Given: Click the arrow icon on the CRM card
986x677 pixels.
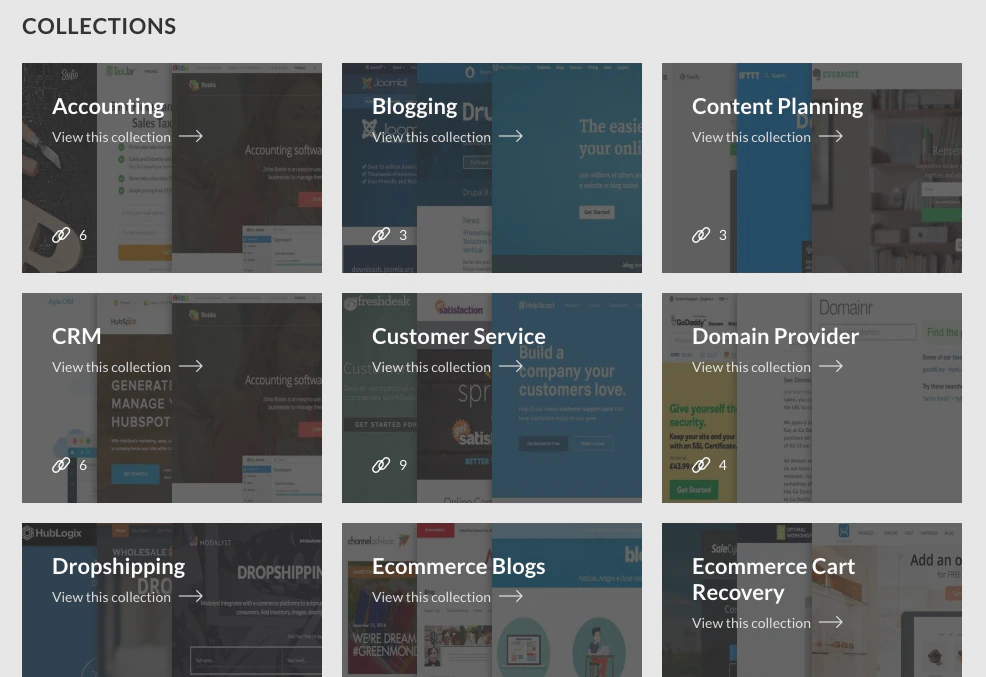Looking at the screenshot, I should point(190,366).
